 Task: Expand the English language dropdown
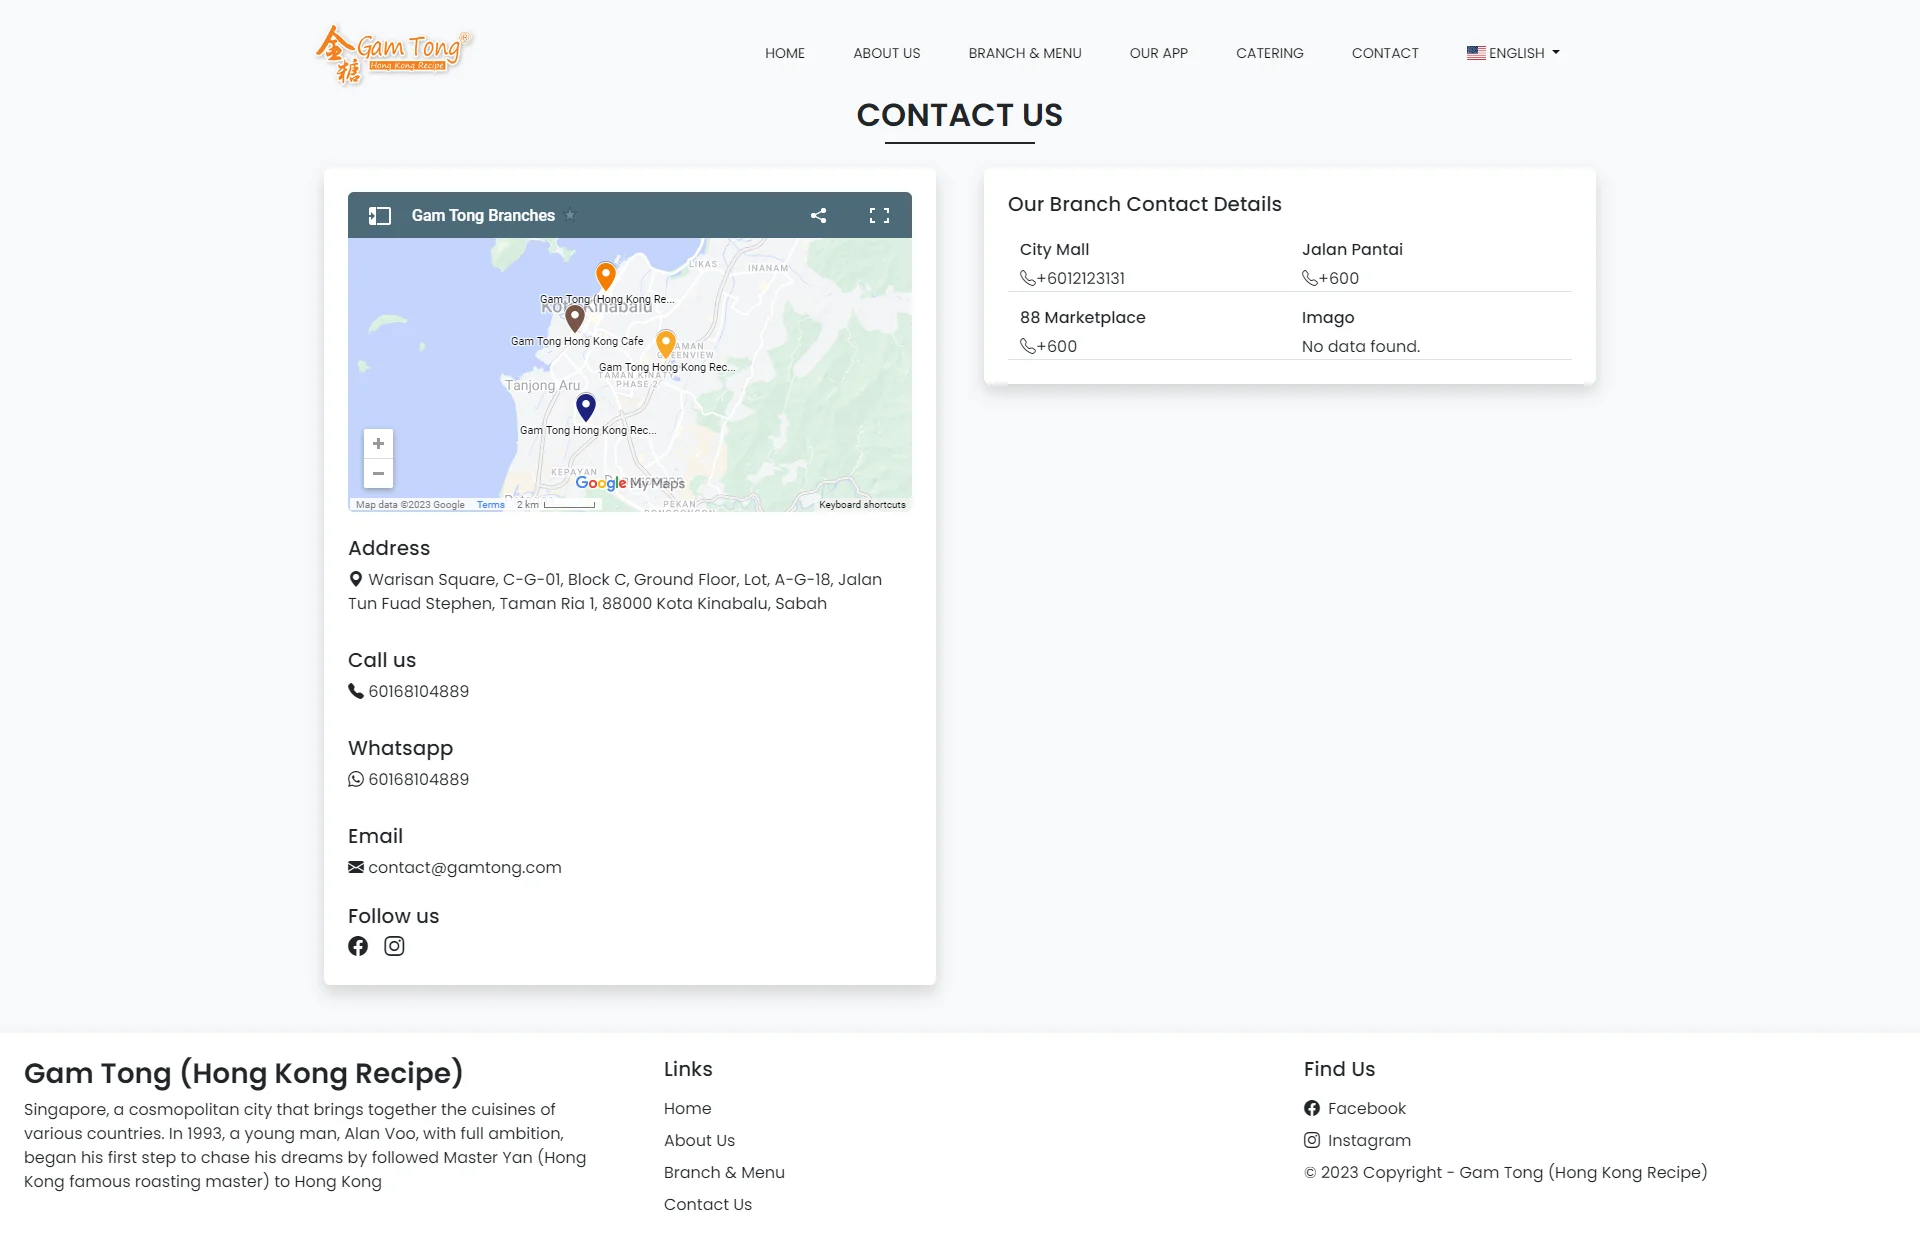point(1513,53)
